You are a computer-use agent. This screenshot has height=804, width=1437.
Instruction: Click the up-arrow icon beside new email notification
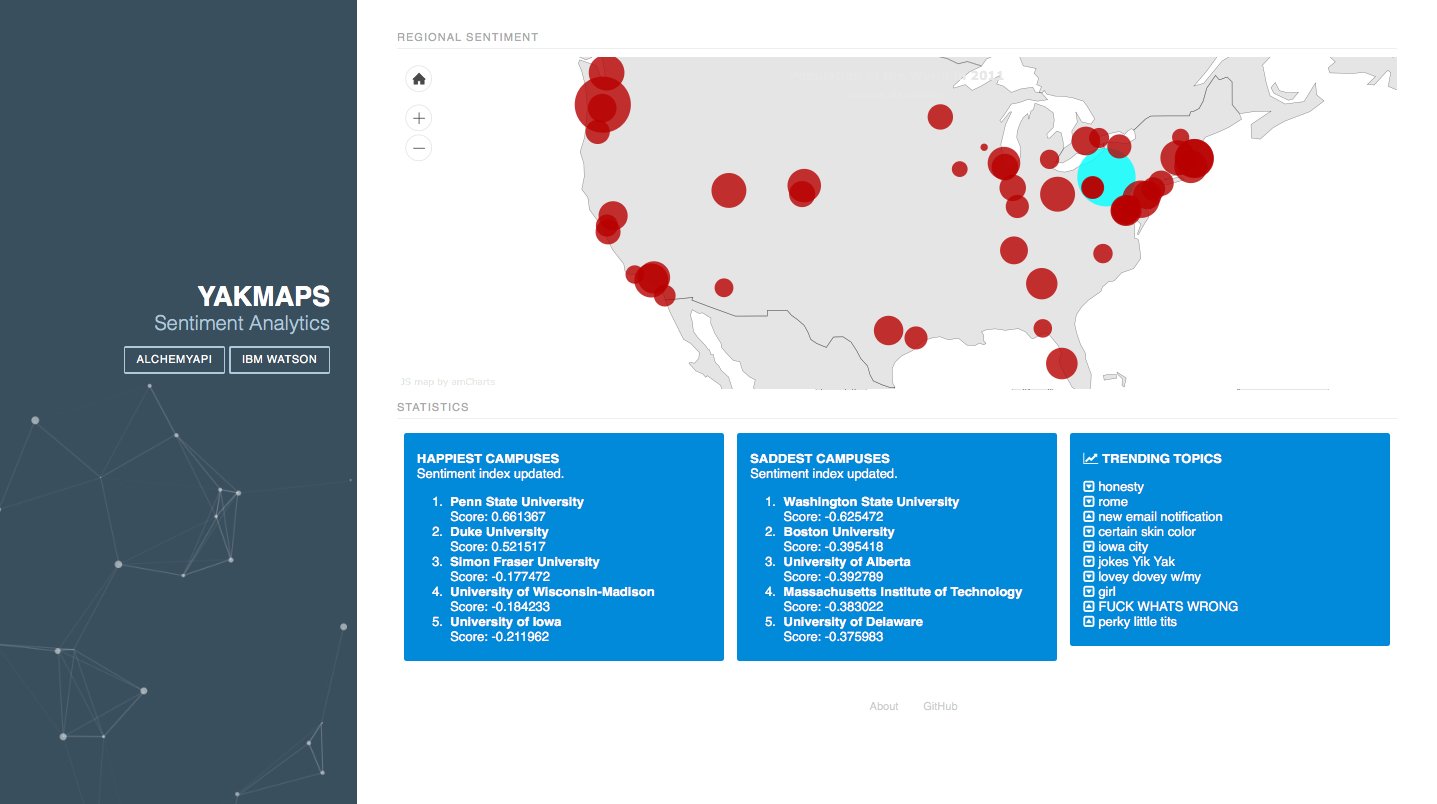(x=1089, y=517)
